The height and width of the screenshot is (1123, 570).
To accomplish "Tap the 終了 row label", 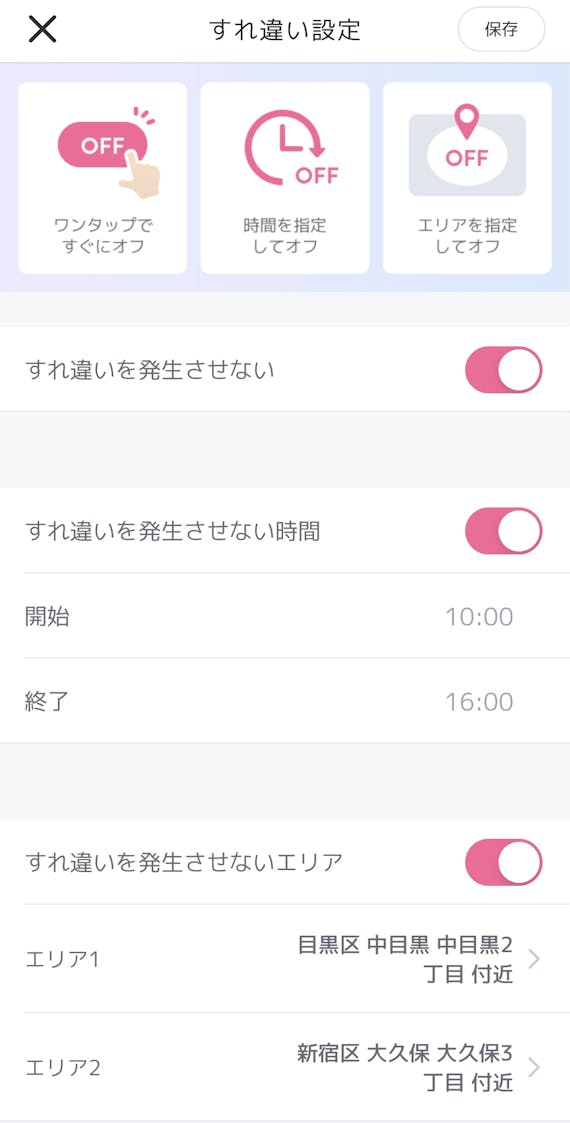I will pyautogui.click(x=47, y=701).
